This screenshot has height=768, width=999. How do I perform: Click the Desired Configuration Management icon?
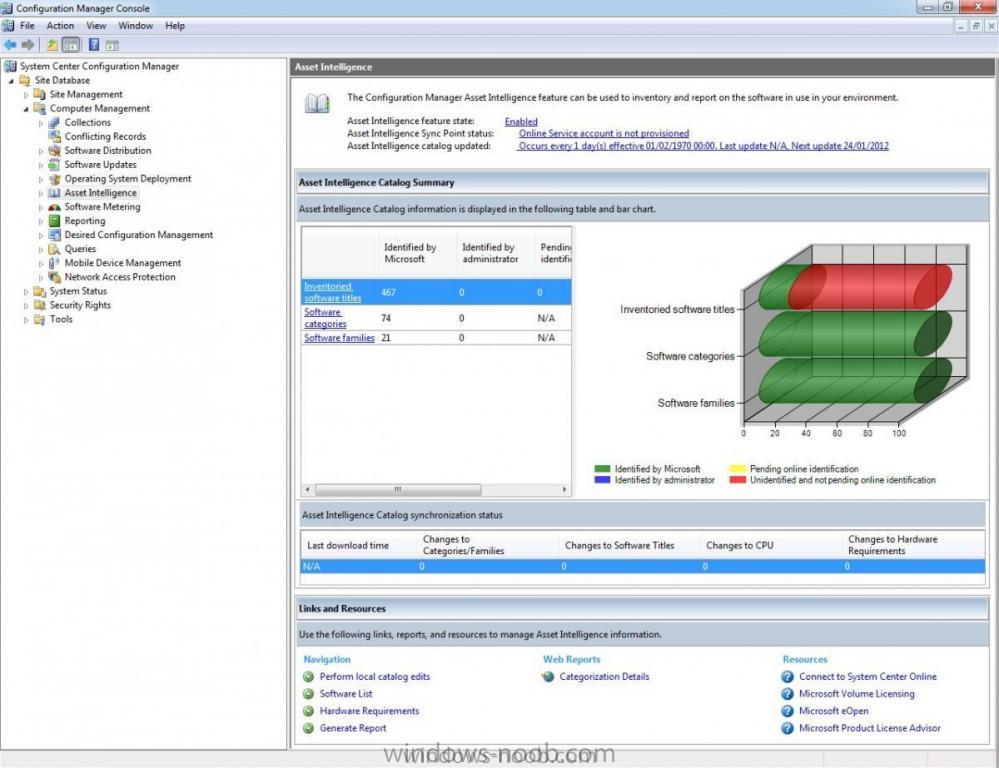click(55, 235)
